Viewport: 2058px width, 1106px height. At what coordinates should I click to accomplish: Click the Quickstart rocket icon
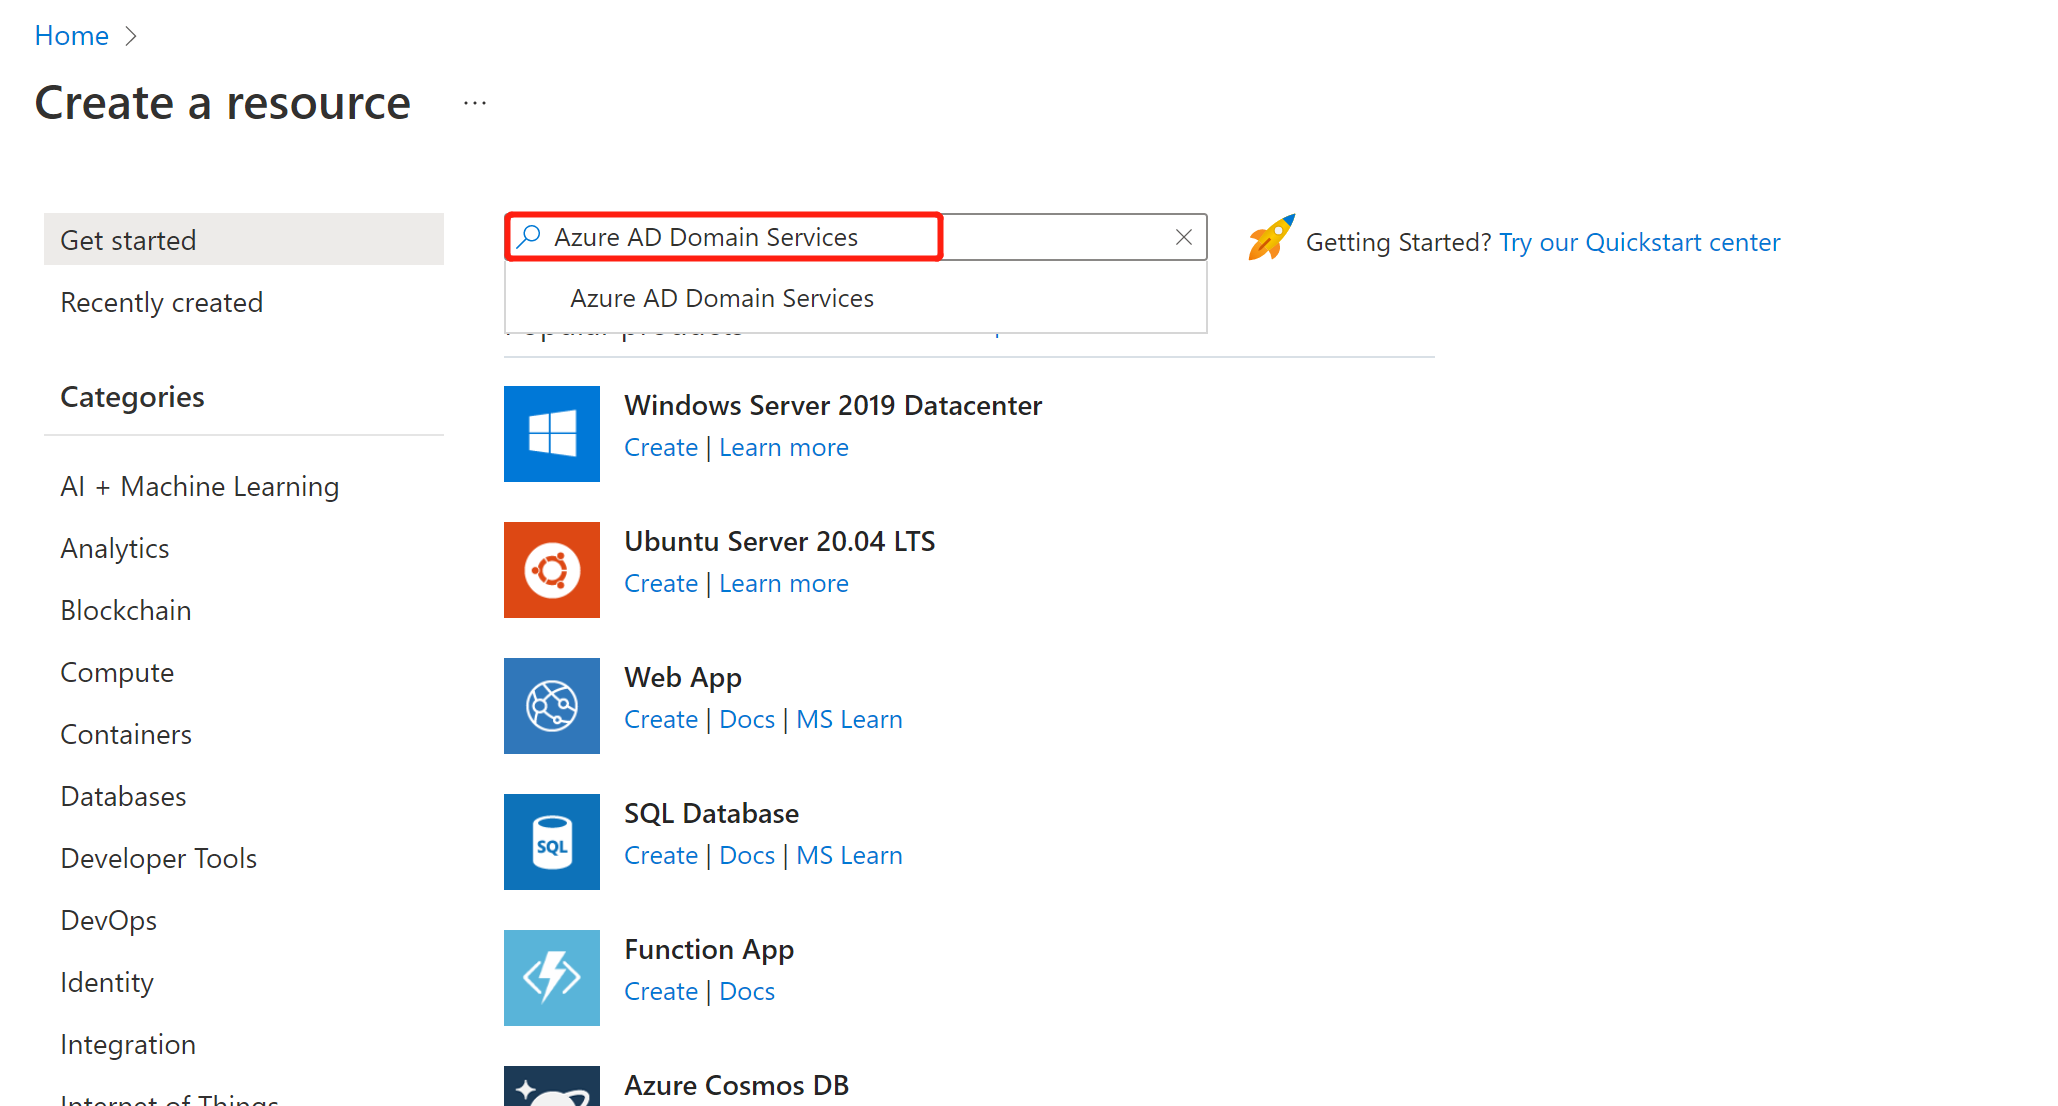pyautogui.click(x=1271, y=238)
